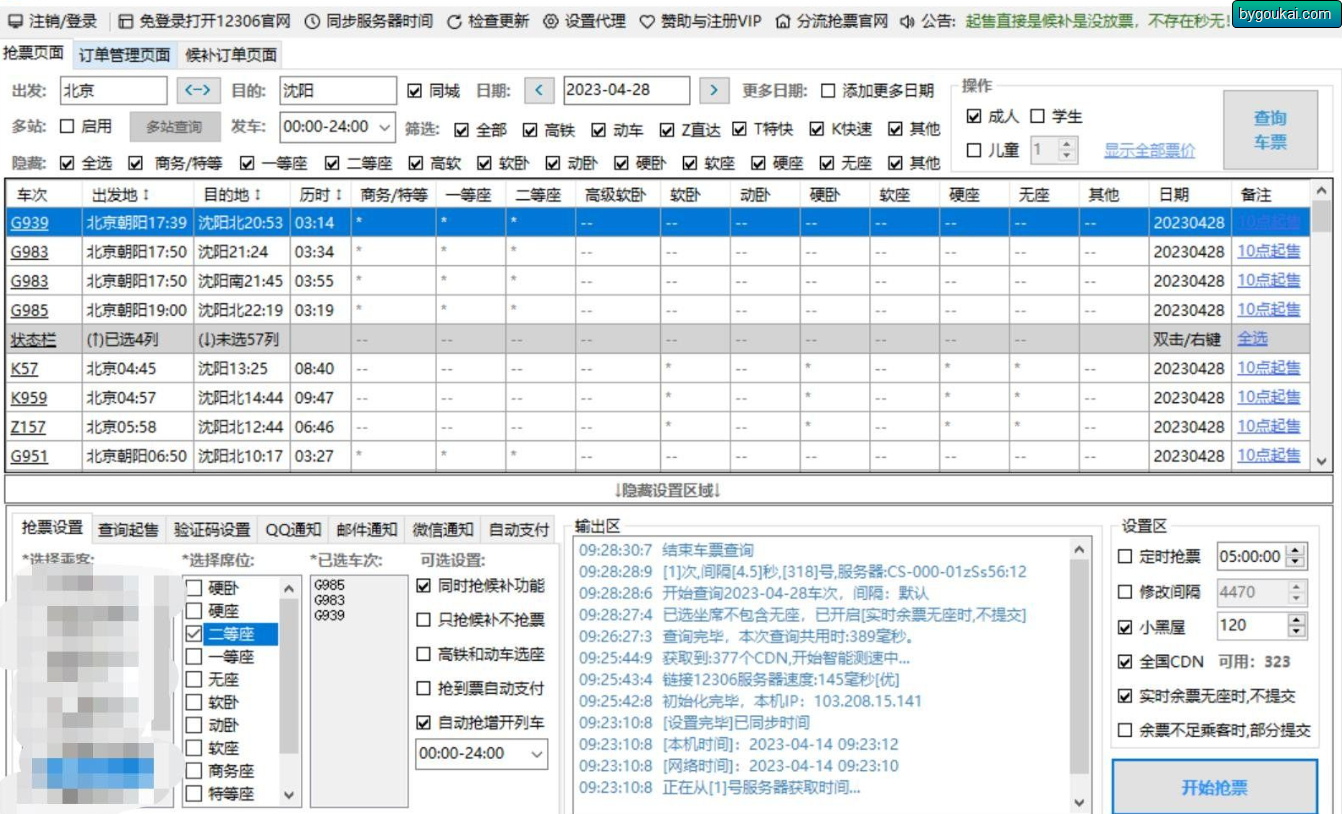Check 抢到票自动支付 option
1342x814 pixels.
point(424,688)
